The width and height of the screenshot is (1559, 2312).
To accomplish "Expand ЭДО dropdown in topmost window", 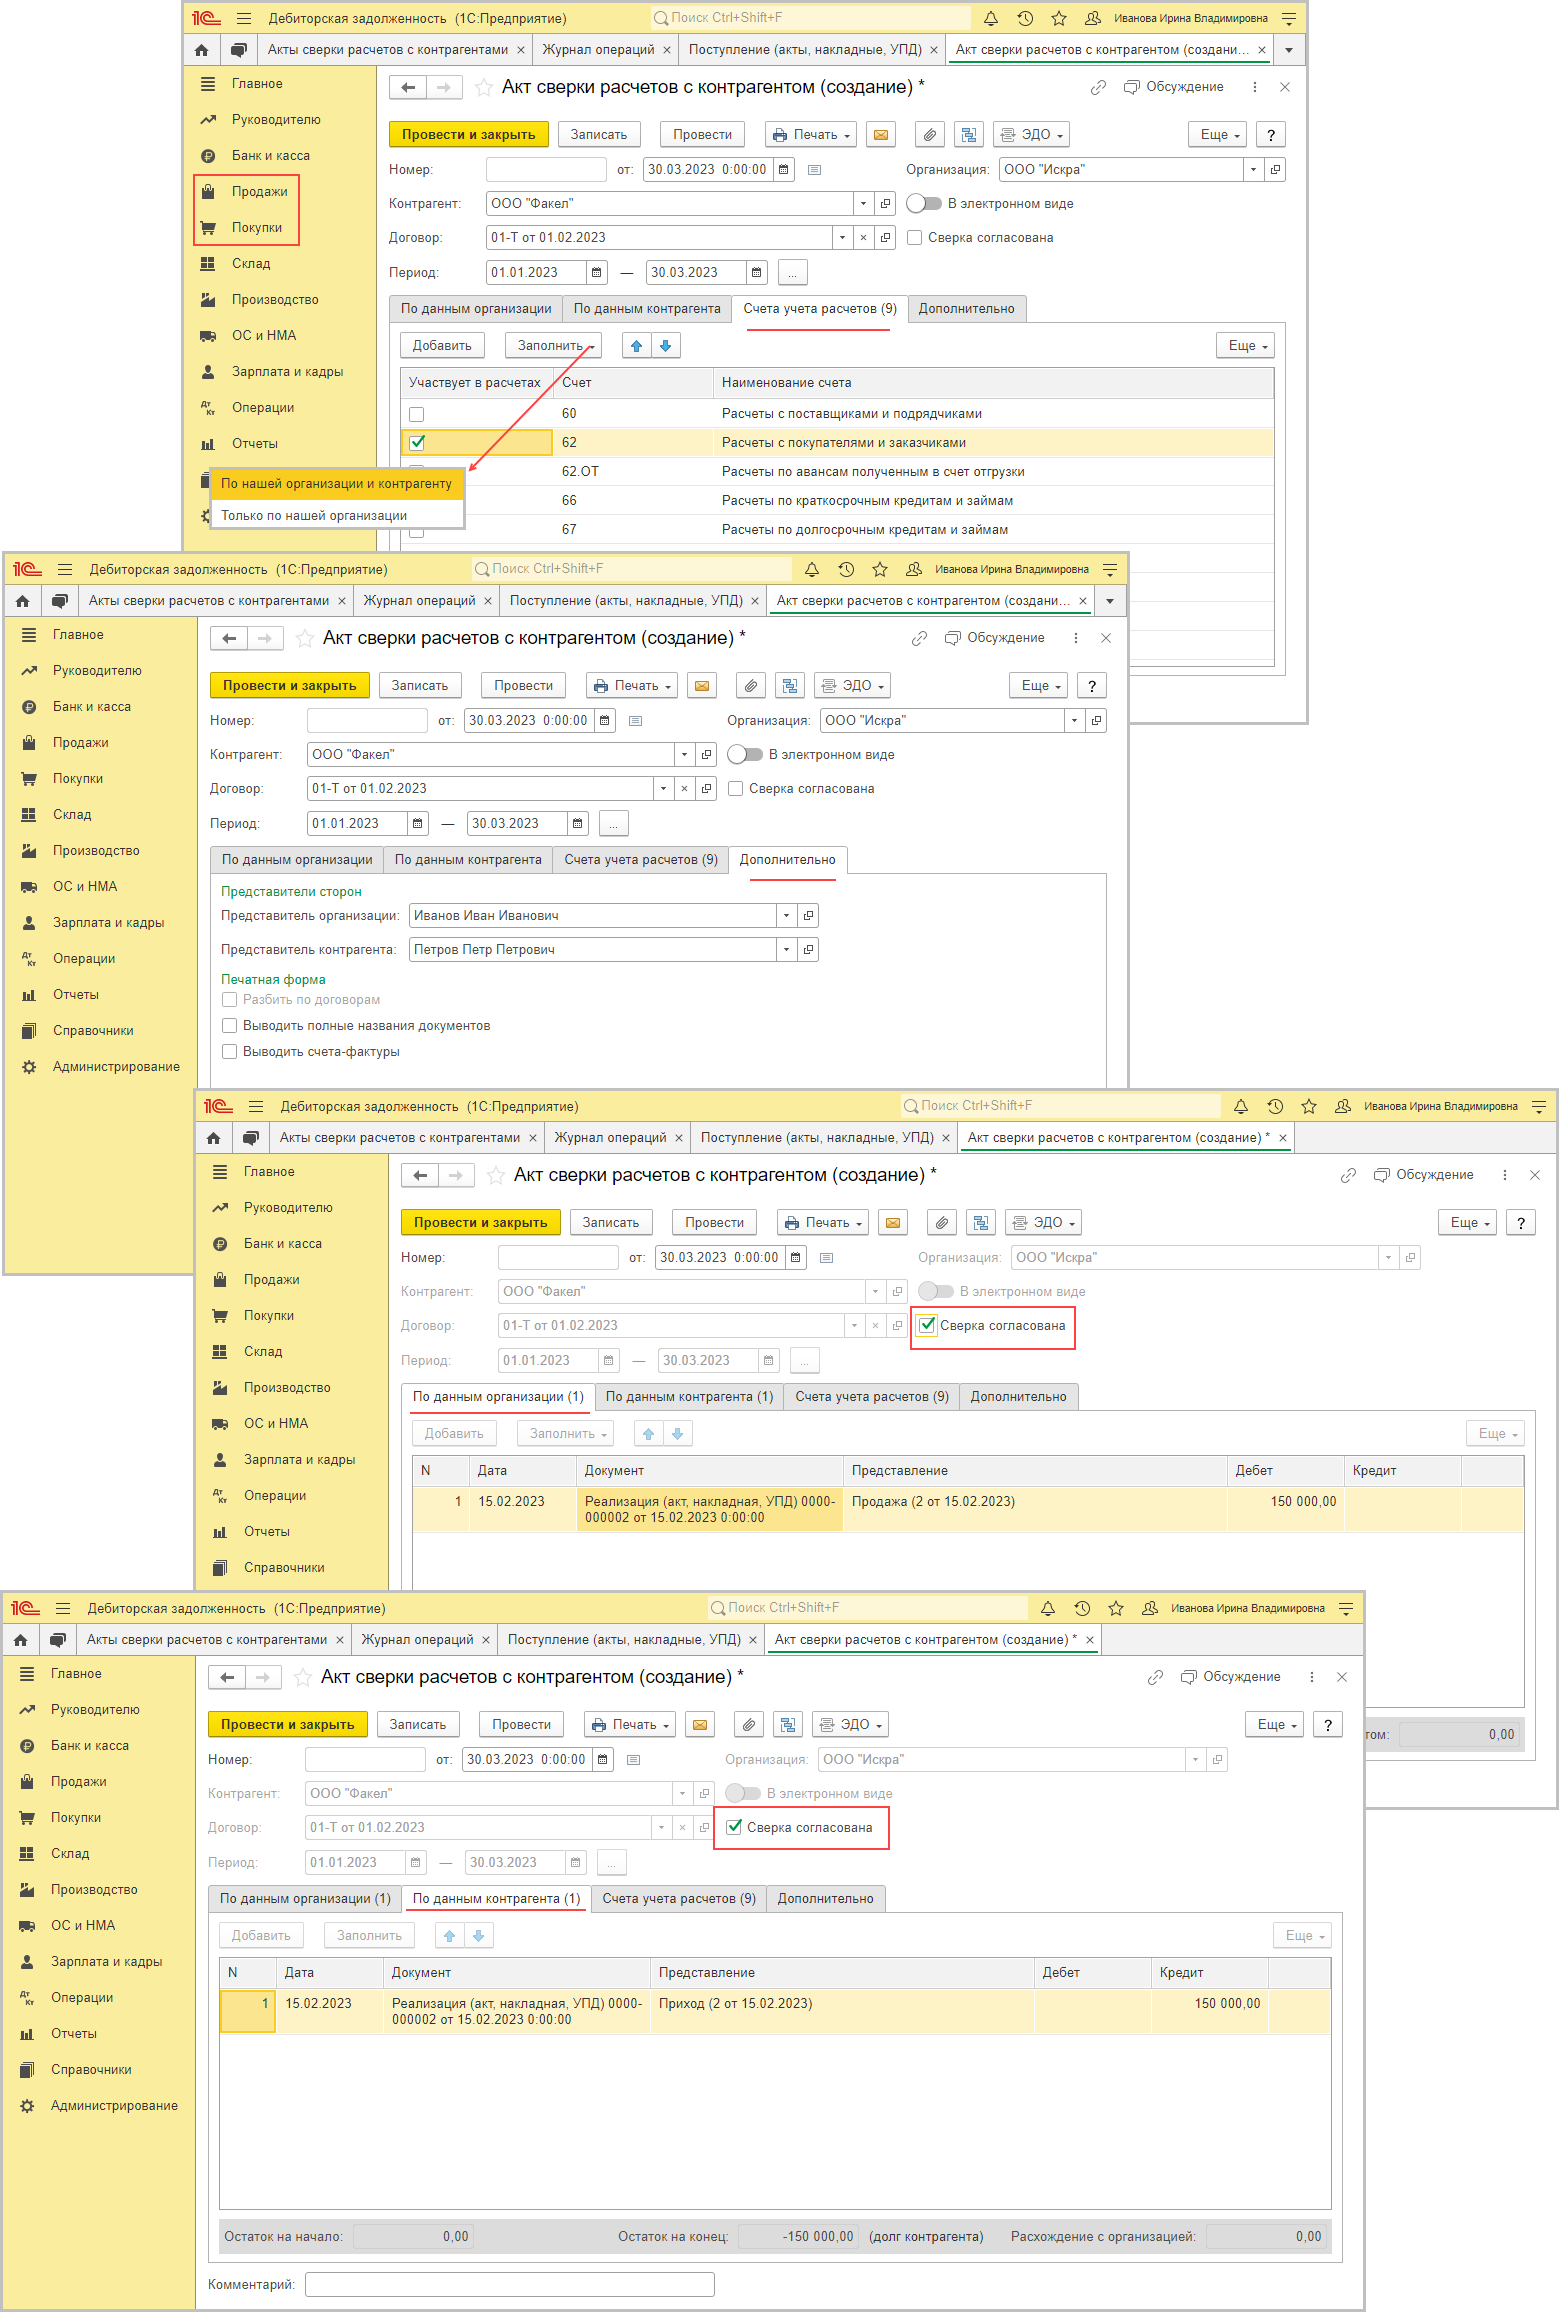I will pyautogui.click(x=1032, y=135).
